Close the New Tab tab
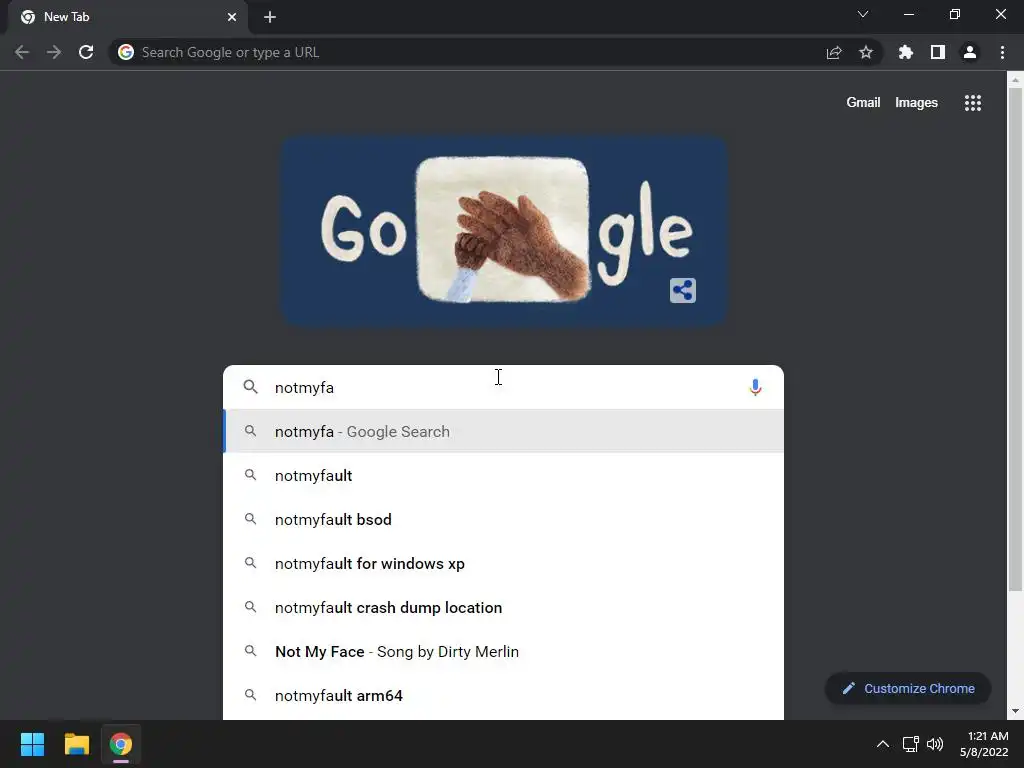Screen dimensions: 1024x768 [x=232, y=17]
